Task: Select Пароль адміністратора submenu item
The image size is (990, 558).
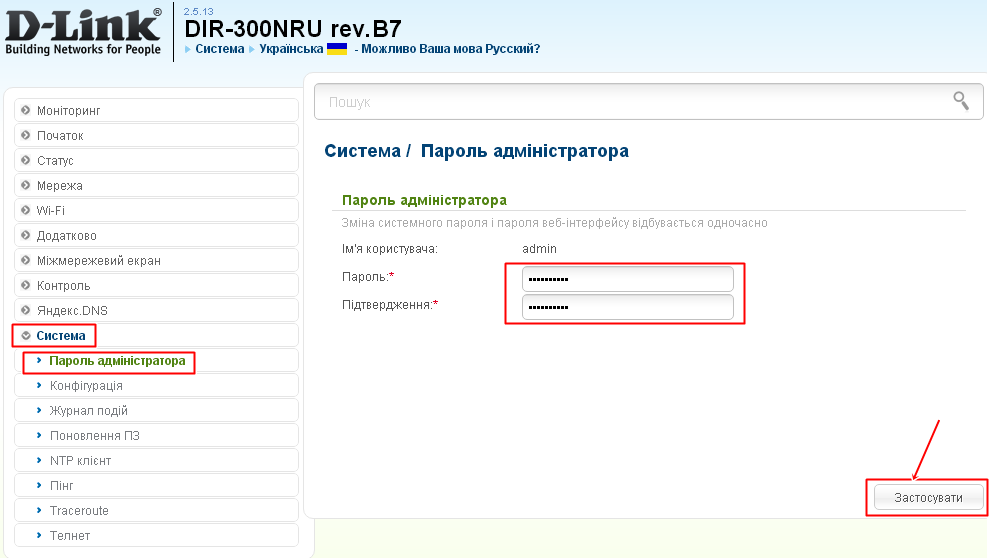Action: [156, 360]
